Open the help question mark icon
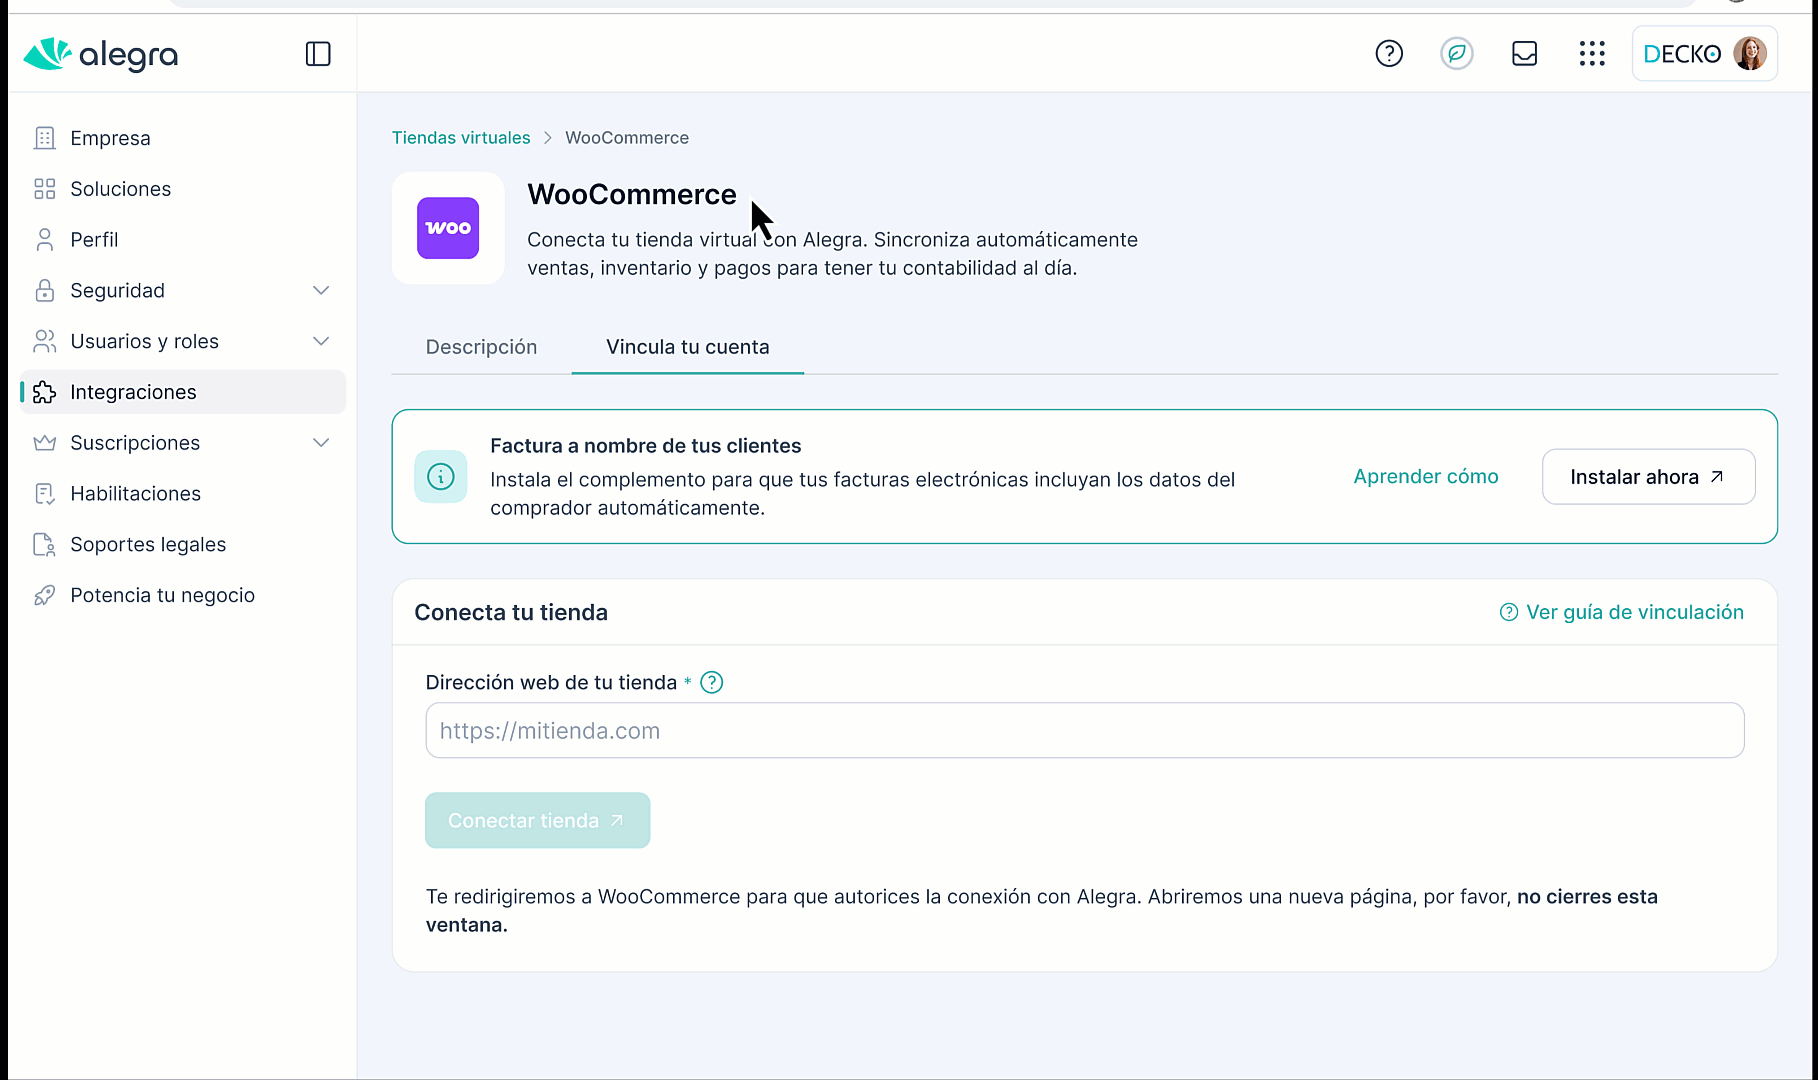Screen dimensions: 1818x1080 (1389, 53)
